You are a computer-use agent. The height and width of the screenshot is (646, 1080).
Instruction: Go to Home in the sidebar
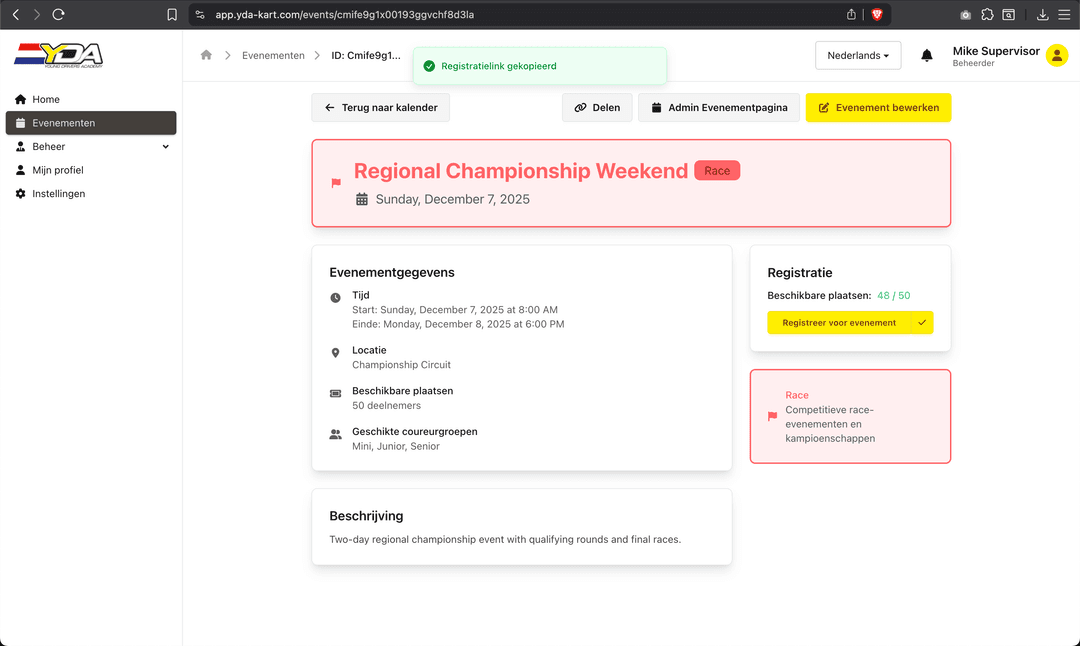[x=46, y=99]
